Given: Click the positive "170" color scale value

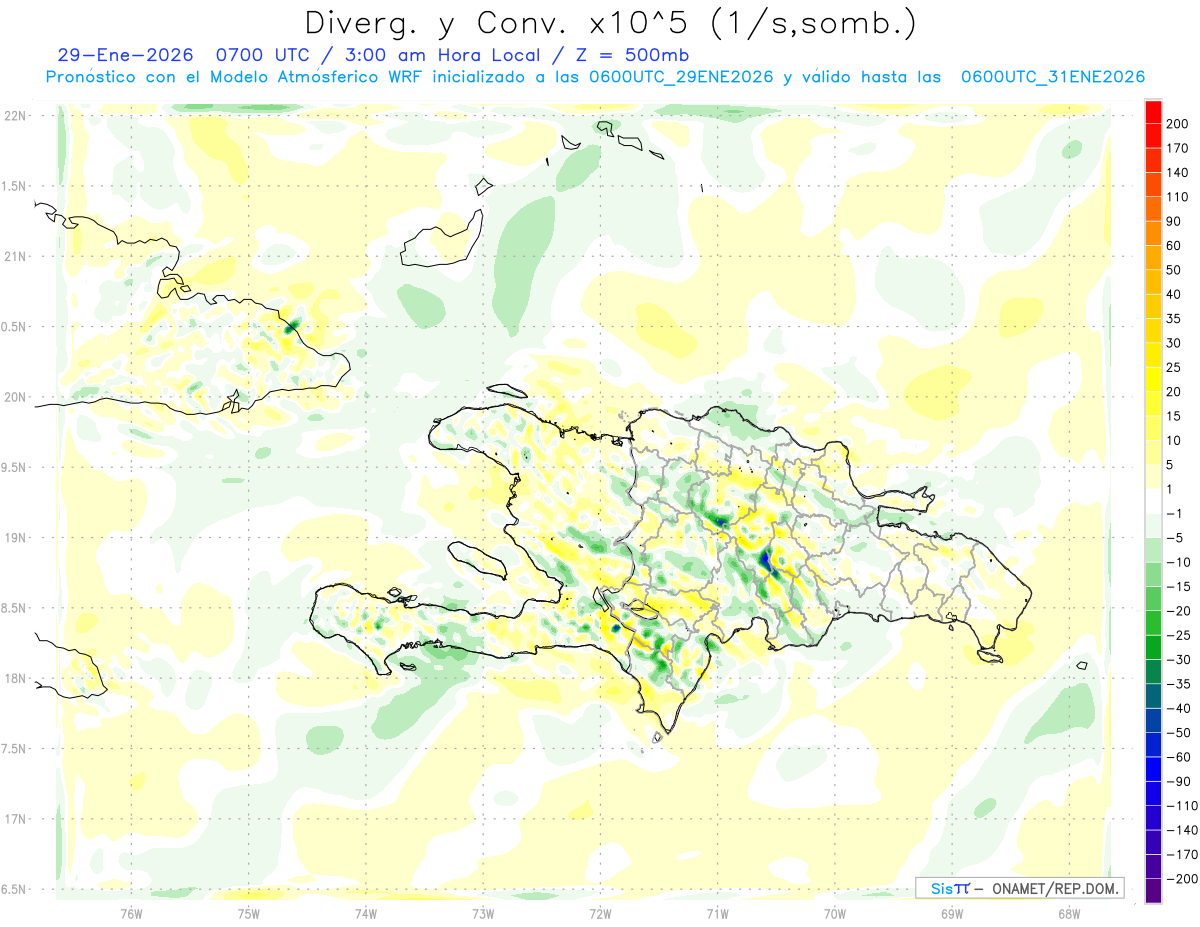Looking at the screenshot, I should [x=1178, y=148].
